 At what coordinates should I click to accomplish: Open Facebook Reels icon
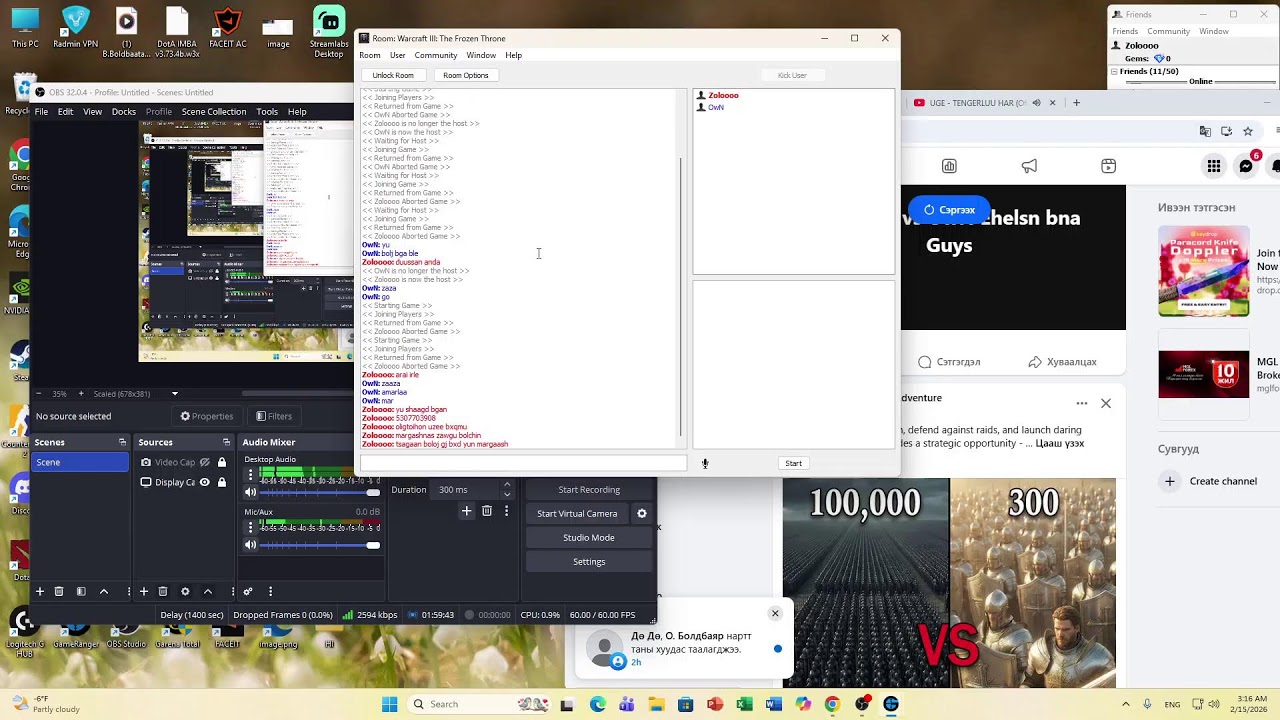[x=1108, y=166]
